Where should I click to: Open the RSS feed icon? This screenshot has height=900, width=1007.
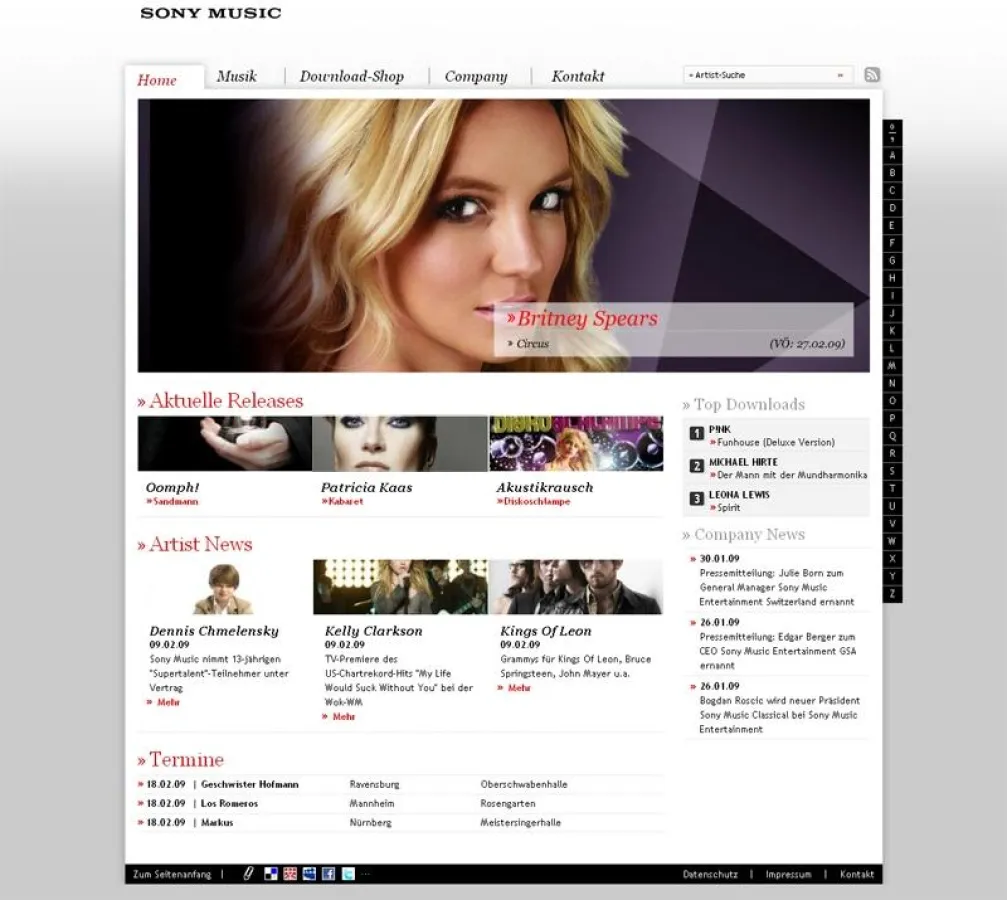click(x=872, y=74)
